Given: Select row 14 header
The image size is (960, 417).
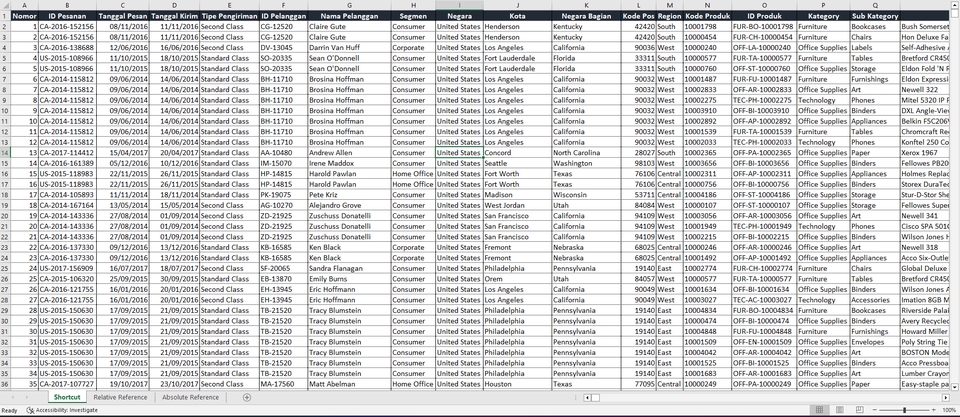Looking at the screenshot, I should click(x=5, y=152).
